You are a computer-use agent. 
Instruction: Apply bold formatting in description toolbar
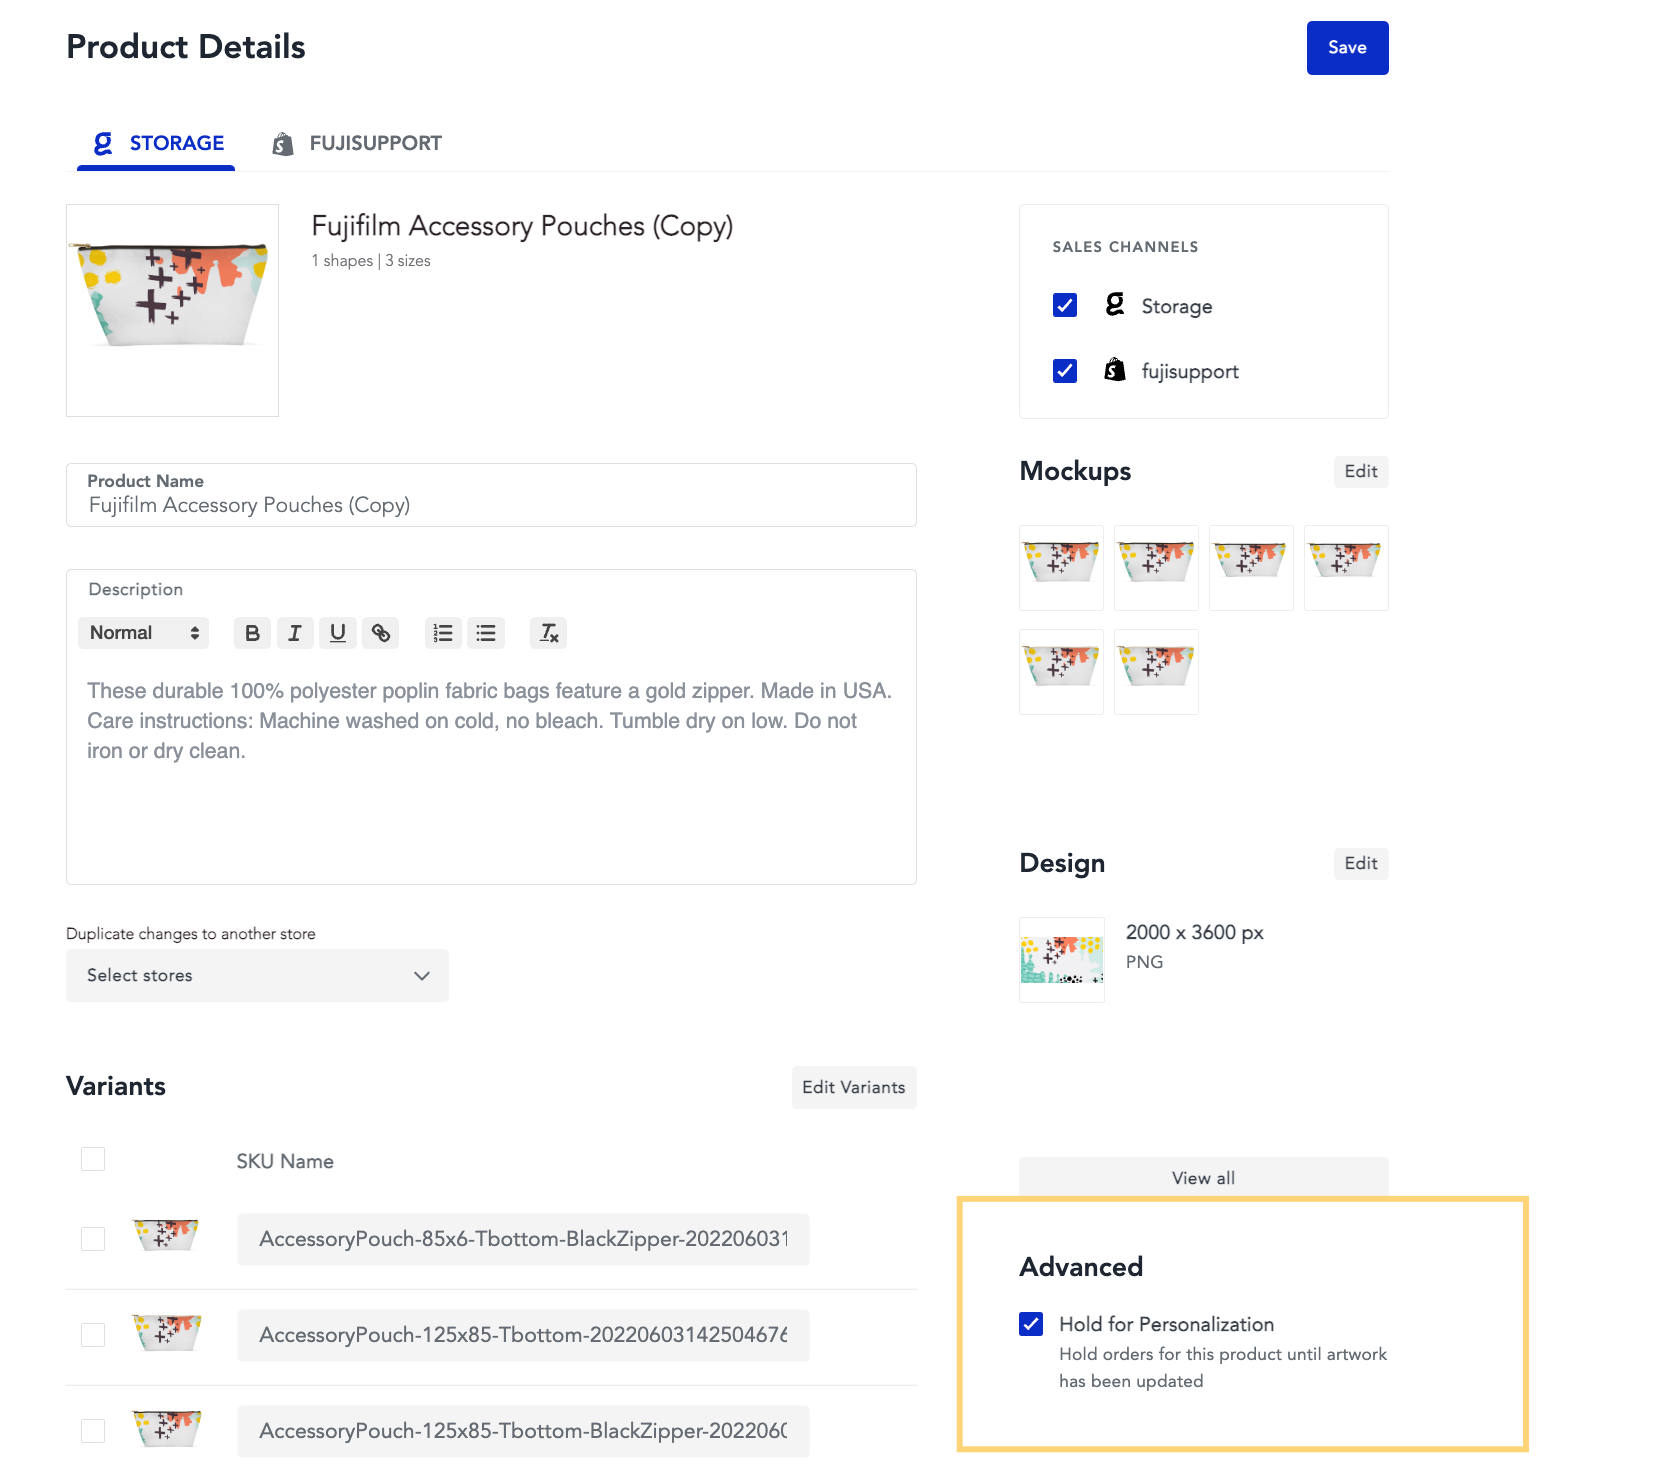pyautogui.click(x=252, y=633)
